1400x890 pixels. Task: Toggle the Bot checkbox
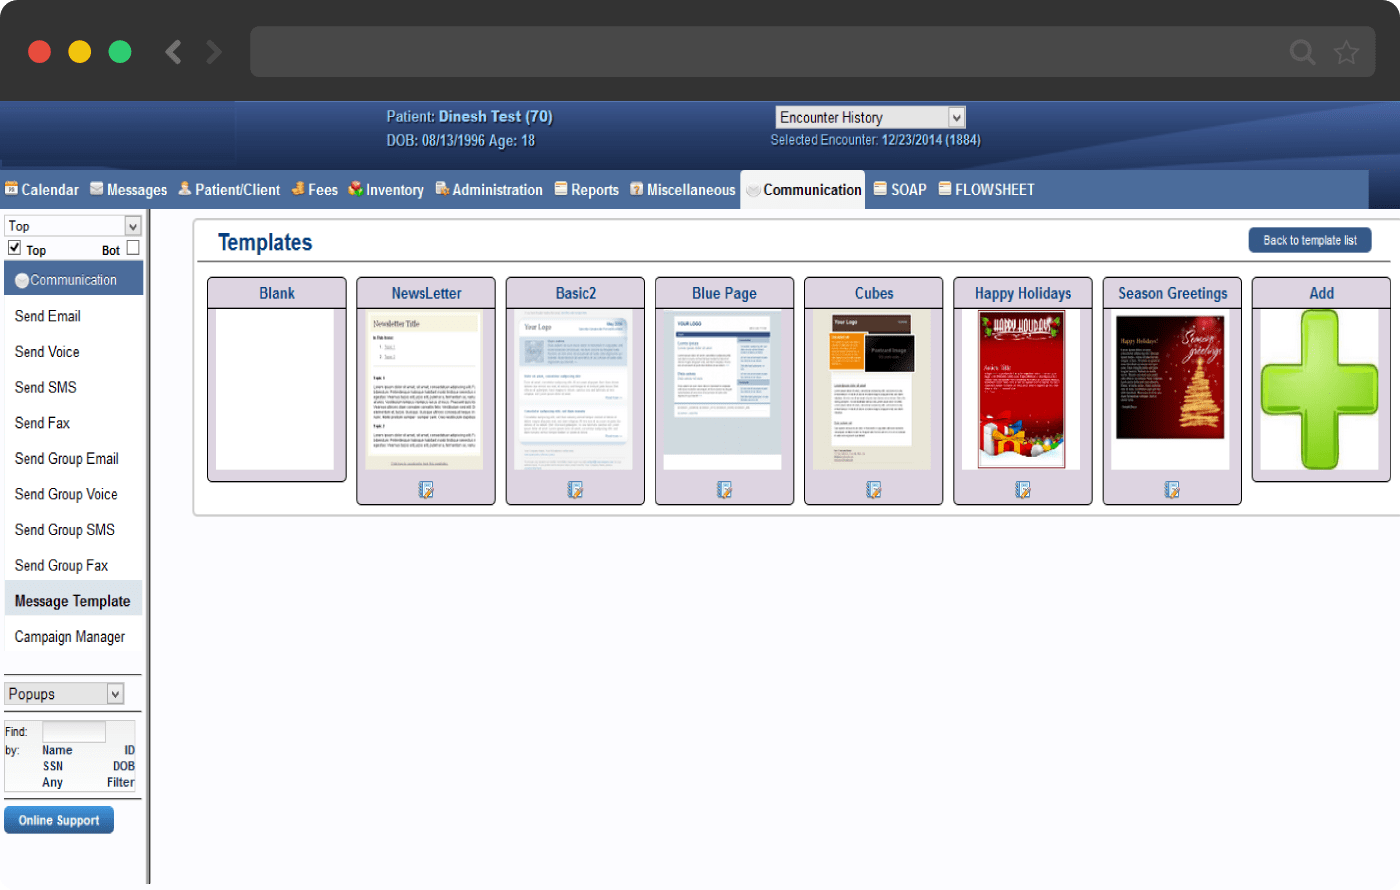(133, 247)
